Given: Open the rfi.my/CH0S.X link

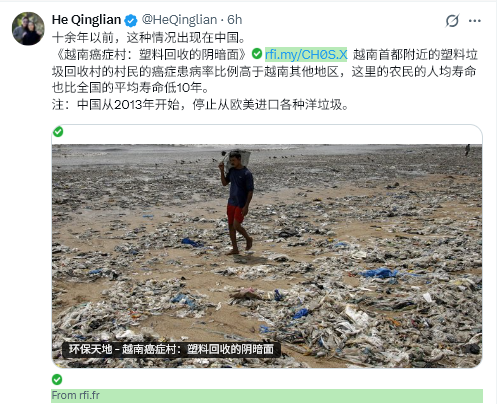Looking at the screenshot, I should 306,54.
